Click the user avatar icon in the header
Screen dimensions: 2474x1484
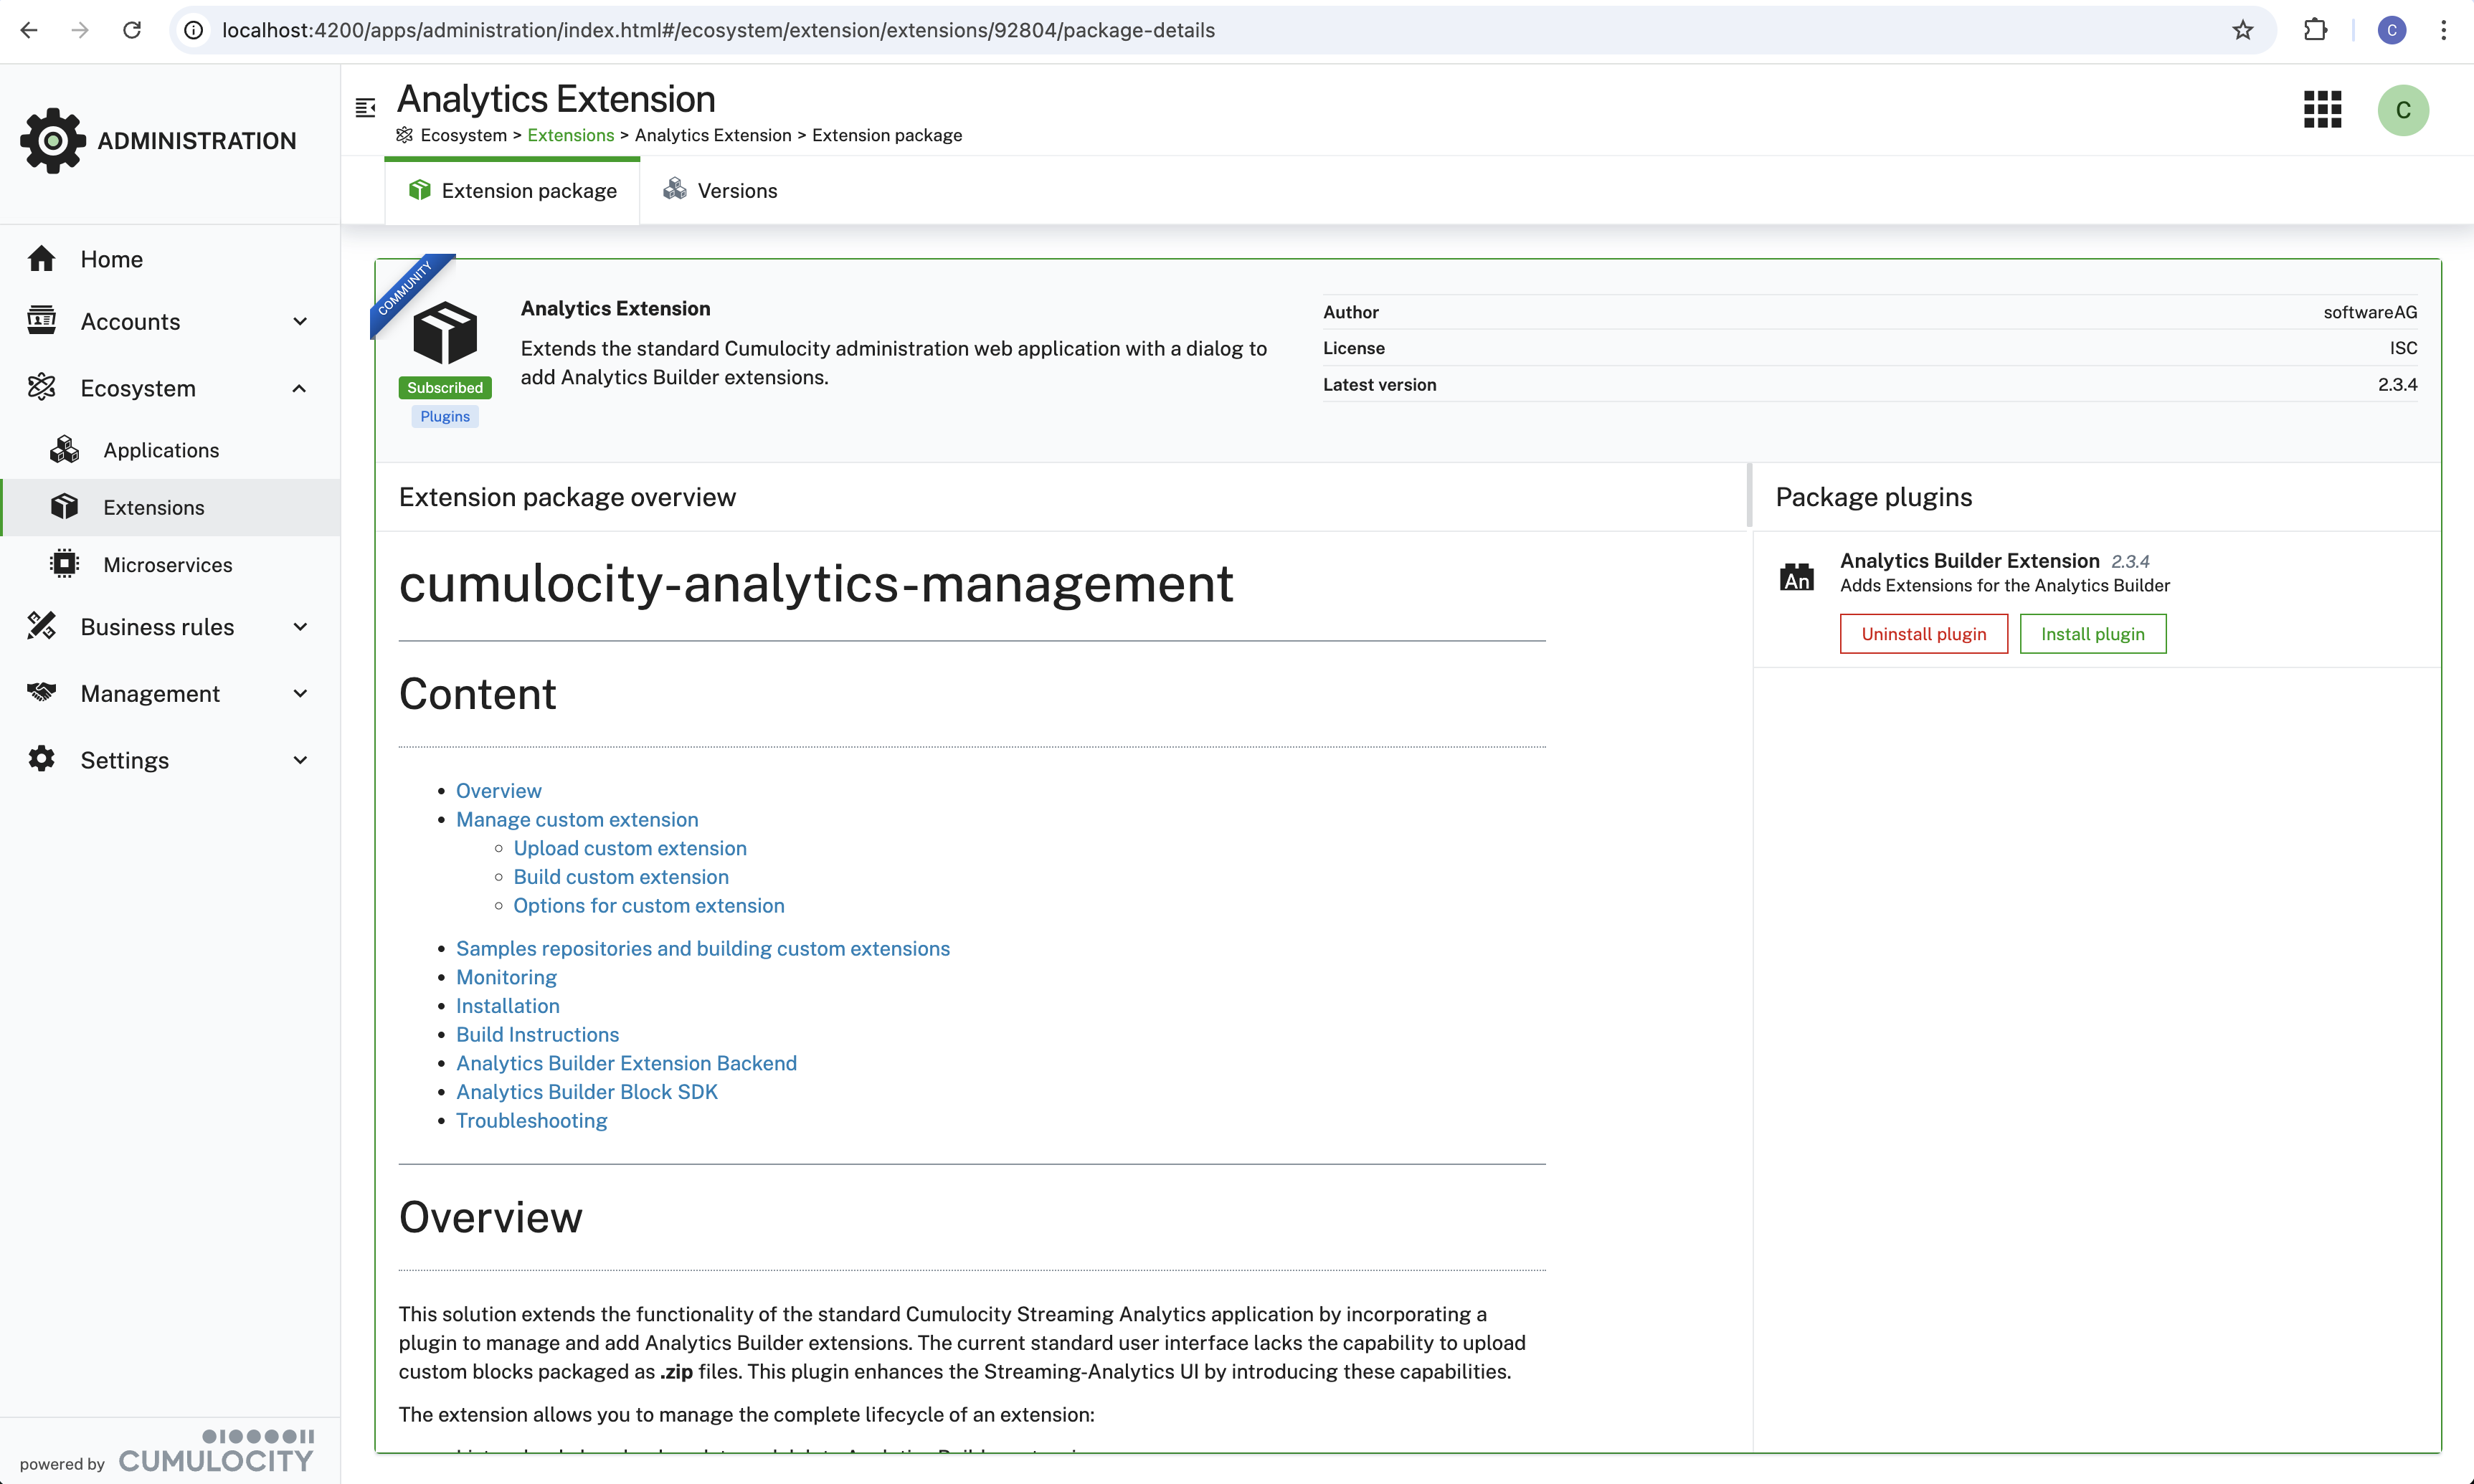coord(2402,110)
